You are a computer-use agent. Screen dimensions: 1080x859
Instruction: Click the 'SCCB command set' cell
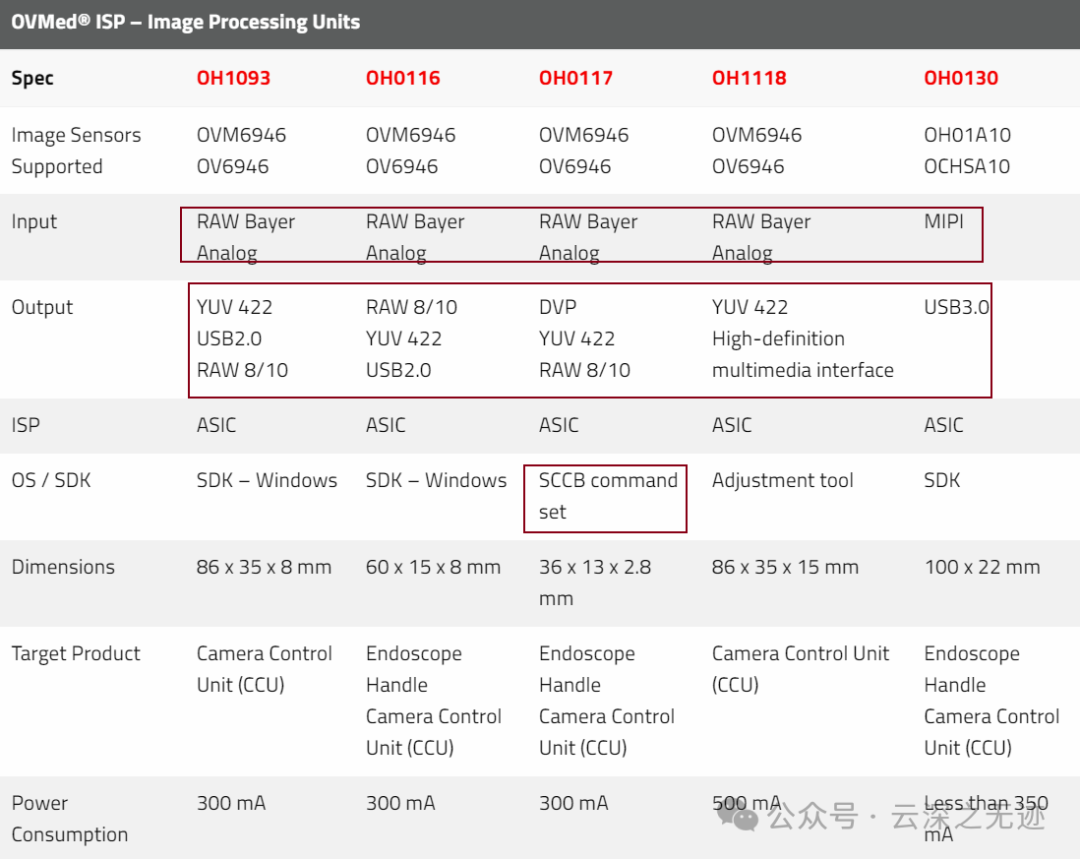point(608,496)
